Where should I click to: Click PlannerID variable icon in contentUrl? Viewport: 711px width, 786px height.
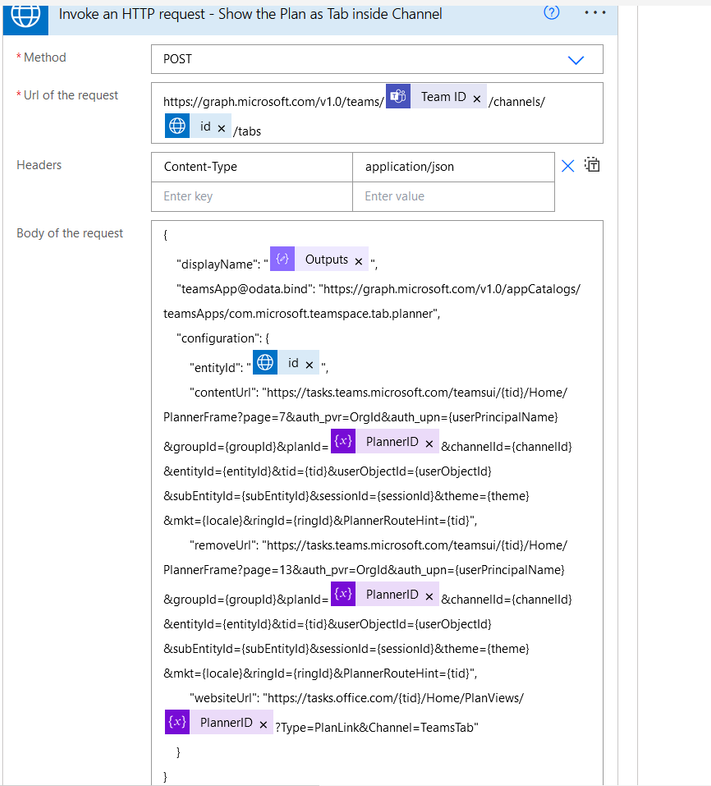343,441
